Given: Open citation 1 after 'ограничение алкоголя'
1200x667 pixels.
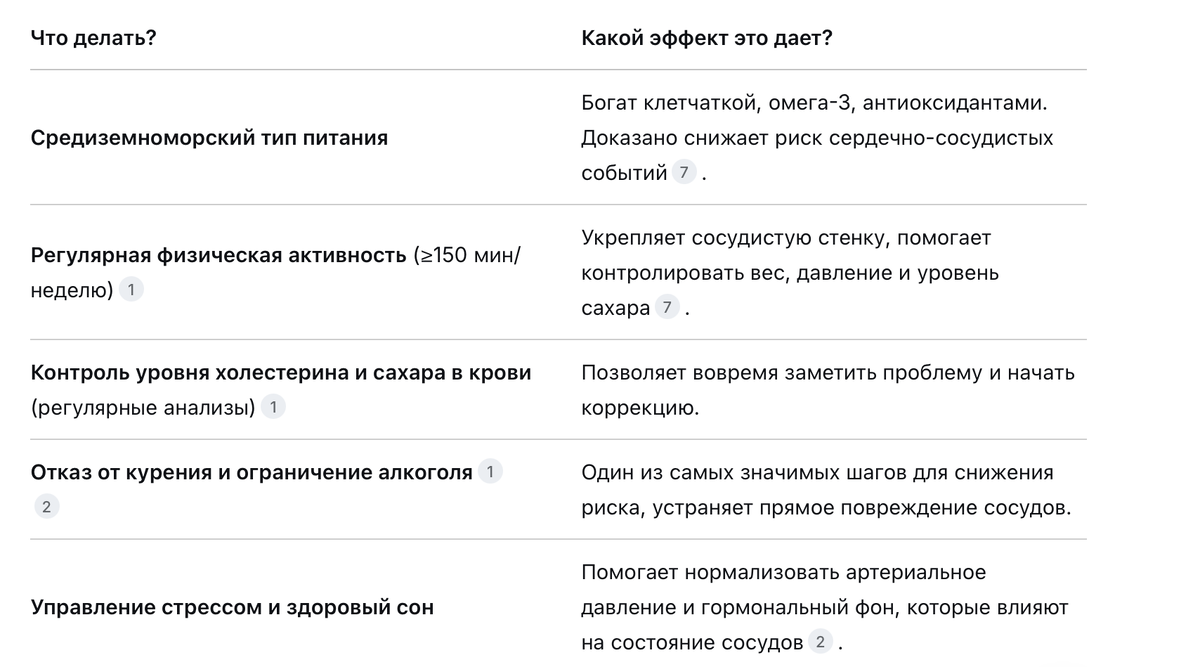Looking at the screenshot, I should click(490, 472).
